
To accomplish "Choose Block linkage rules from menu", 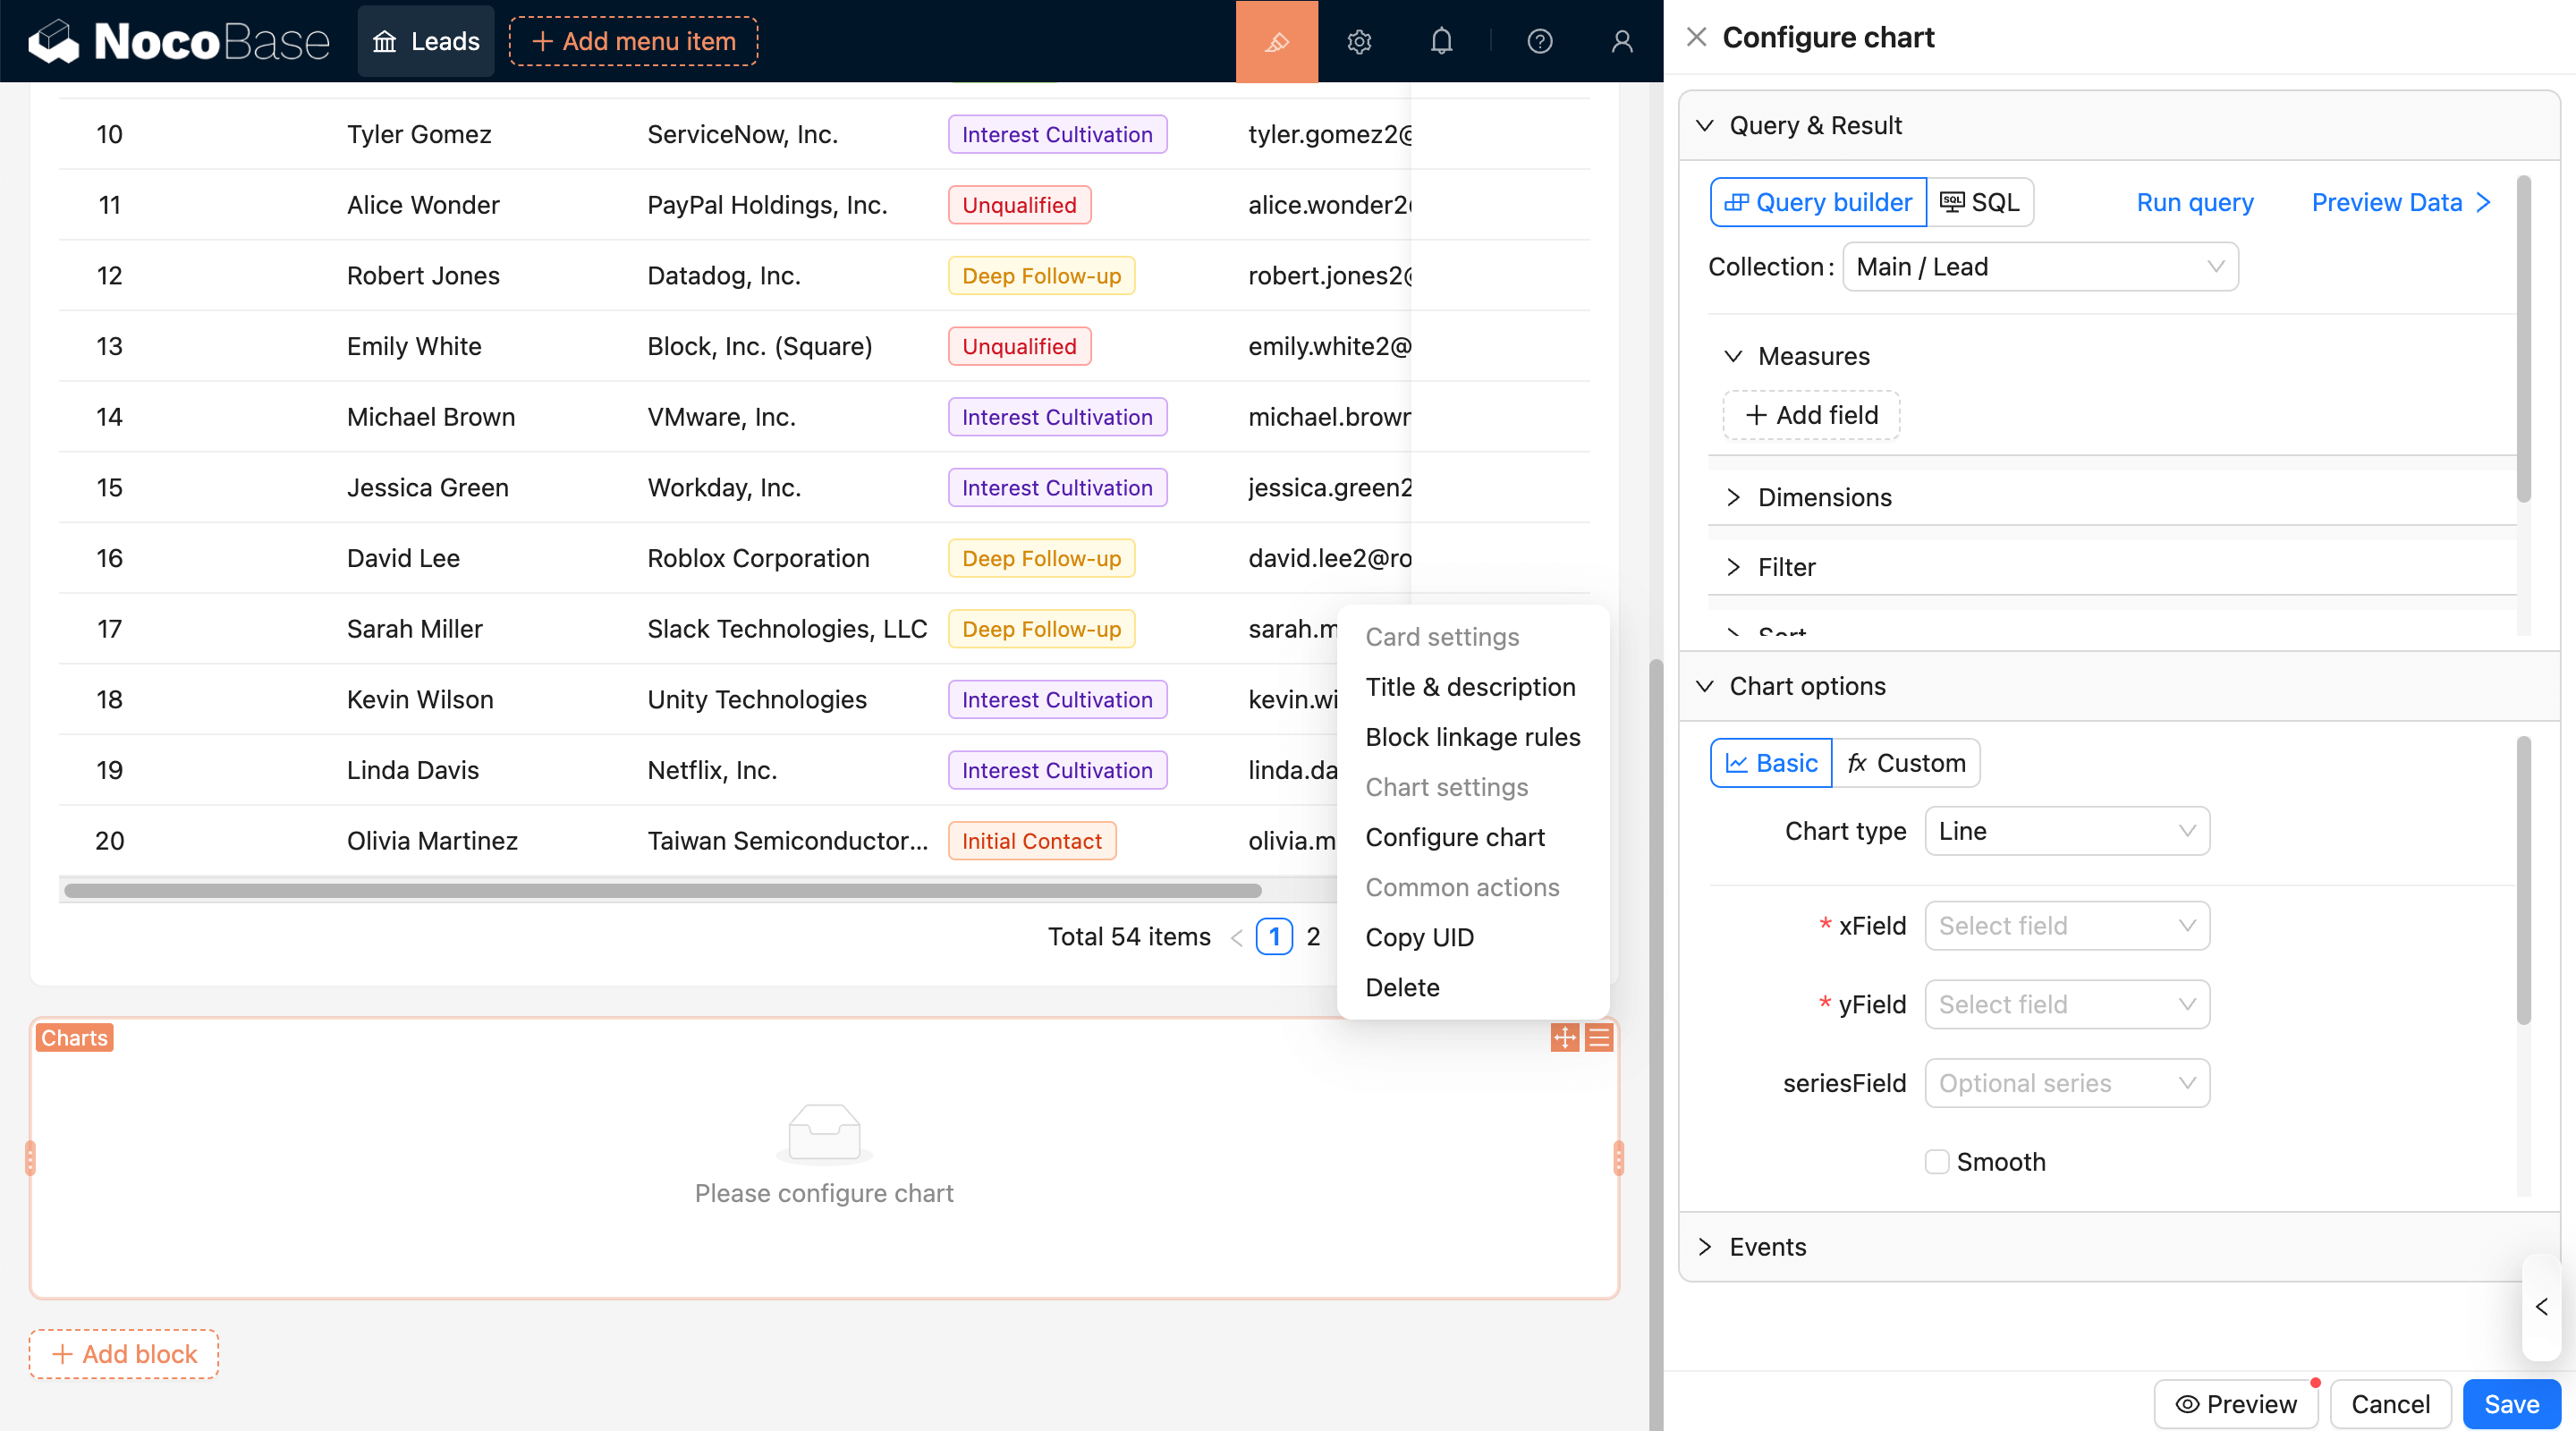I will point(1472,737).
